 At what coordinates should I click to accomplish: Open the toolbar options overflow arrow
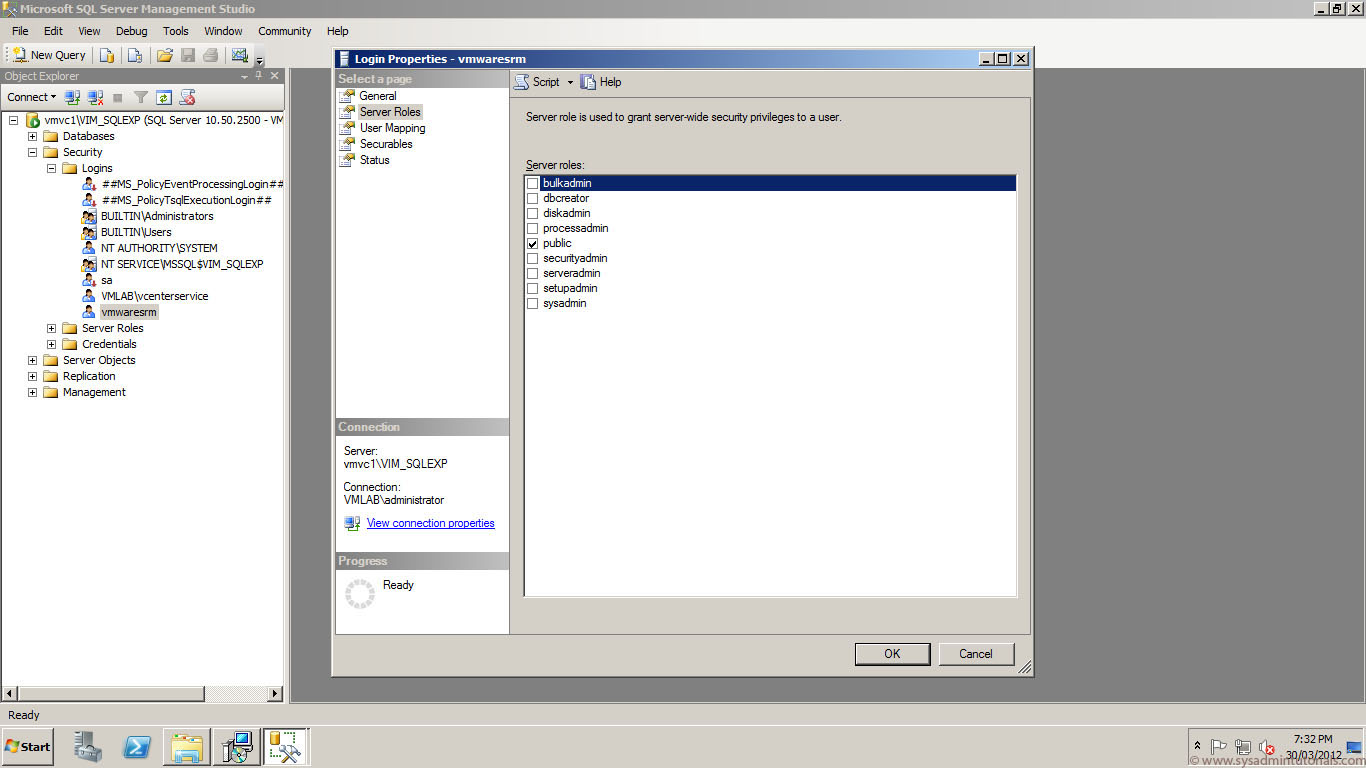(x=259, y=62)
